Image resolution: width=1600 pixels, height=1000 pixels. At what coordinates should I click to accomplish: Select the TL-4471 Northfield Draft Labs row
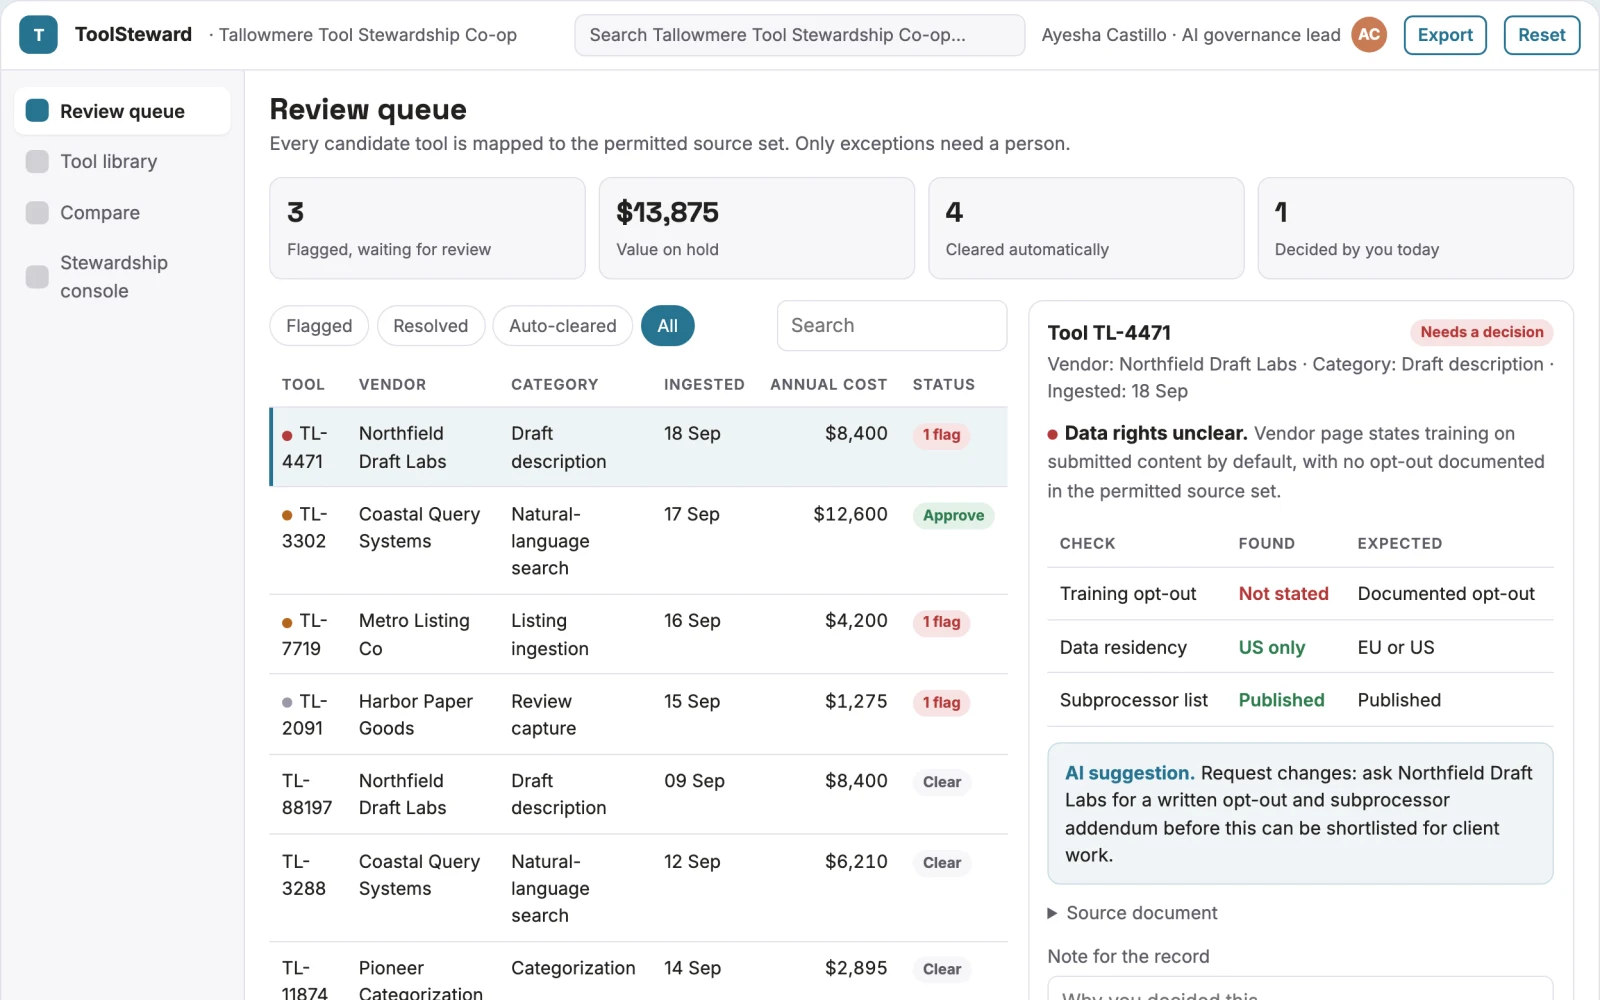639,447
